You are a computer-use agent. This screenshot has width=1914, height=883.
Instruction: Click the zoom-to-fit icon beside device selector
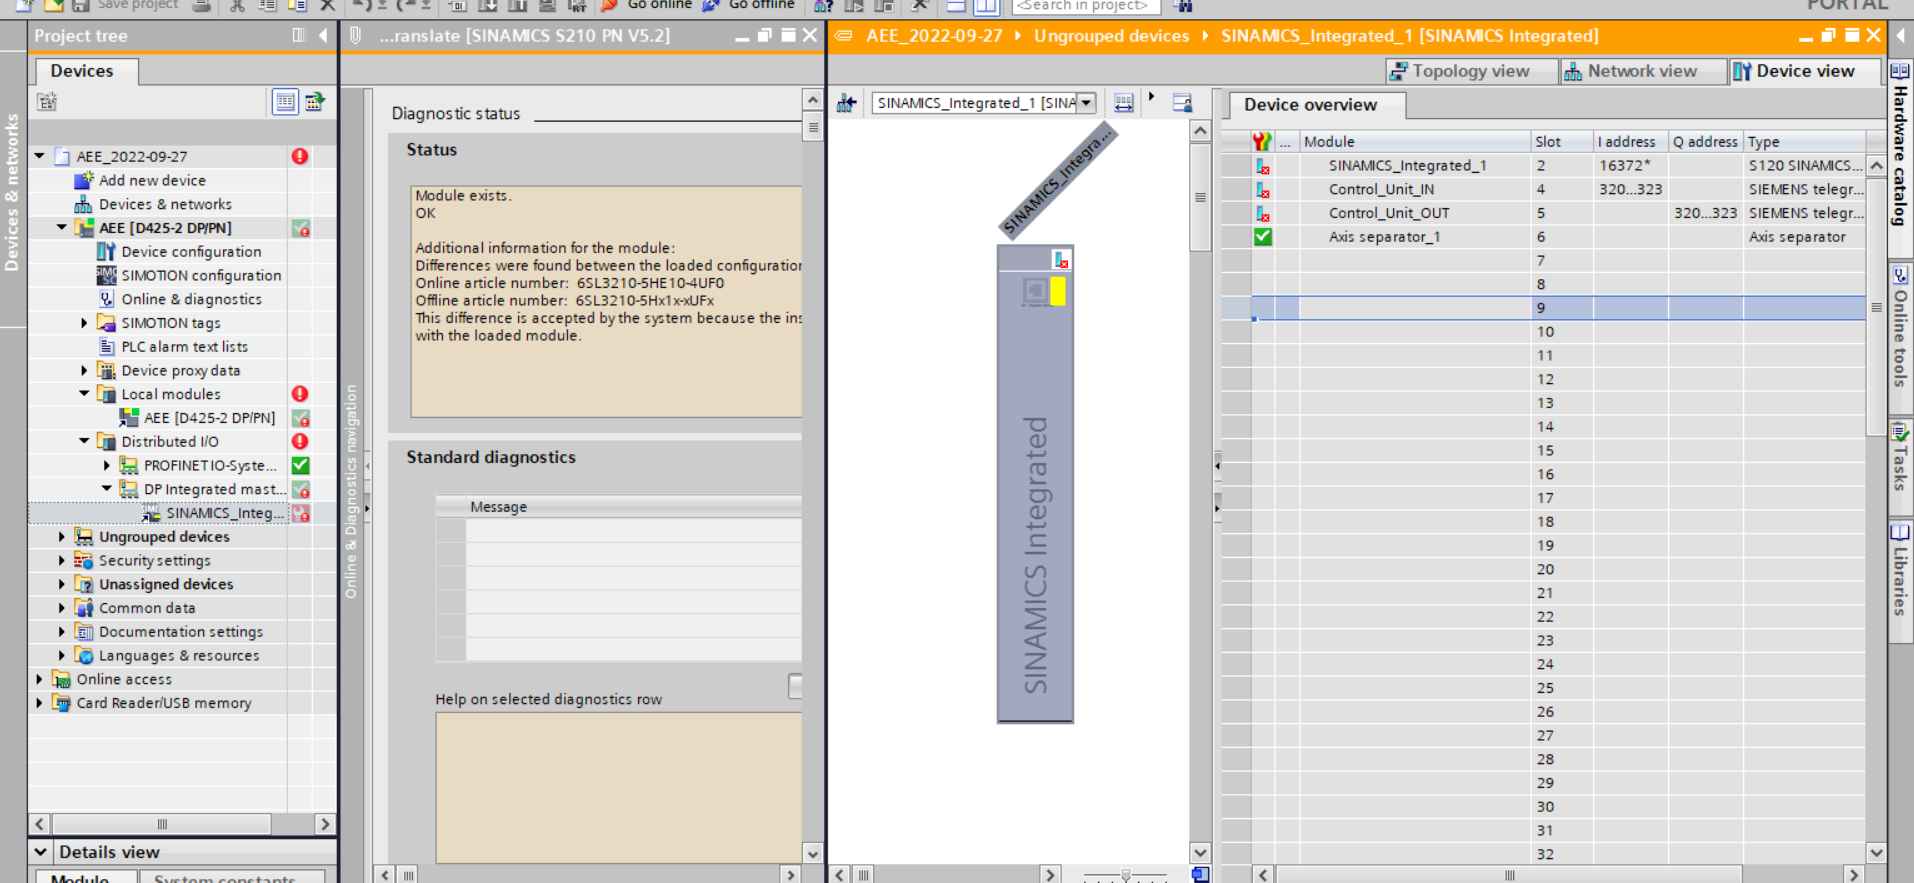point(1124,103)
